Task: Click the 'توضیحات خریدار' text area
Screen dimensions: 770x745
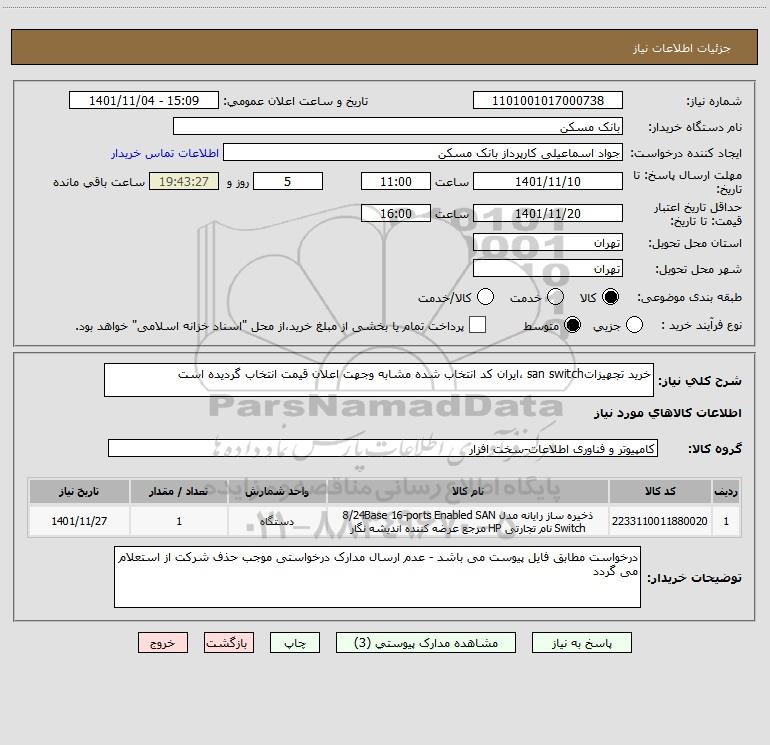Action: pyautogui.click(x=377, y=577)
